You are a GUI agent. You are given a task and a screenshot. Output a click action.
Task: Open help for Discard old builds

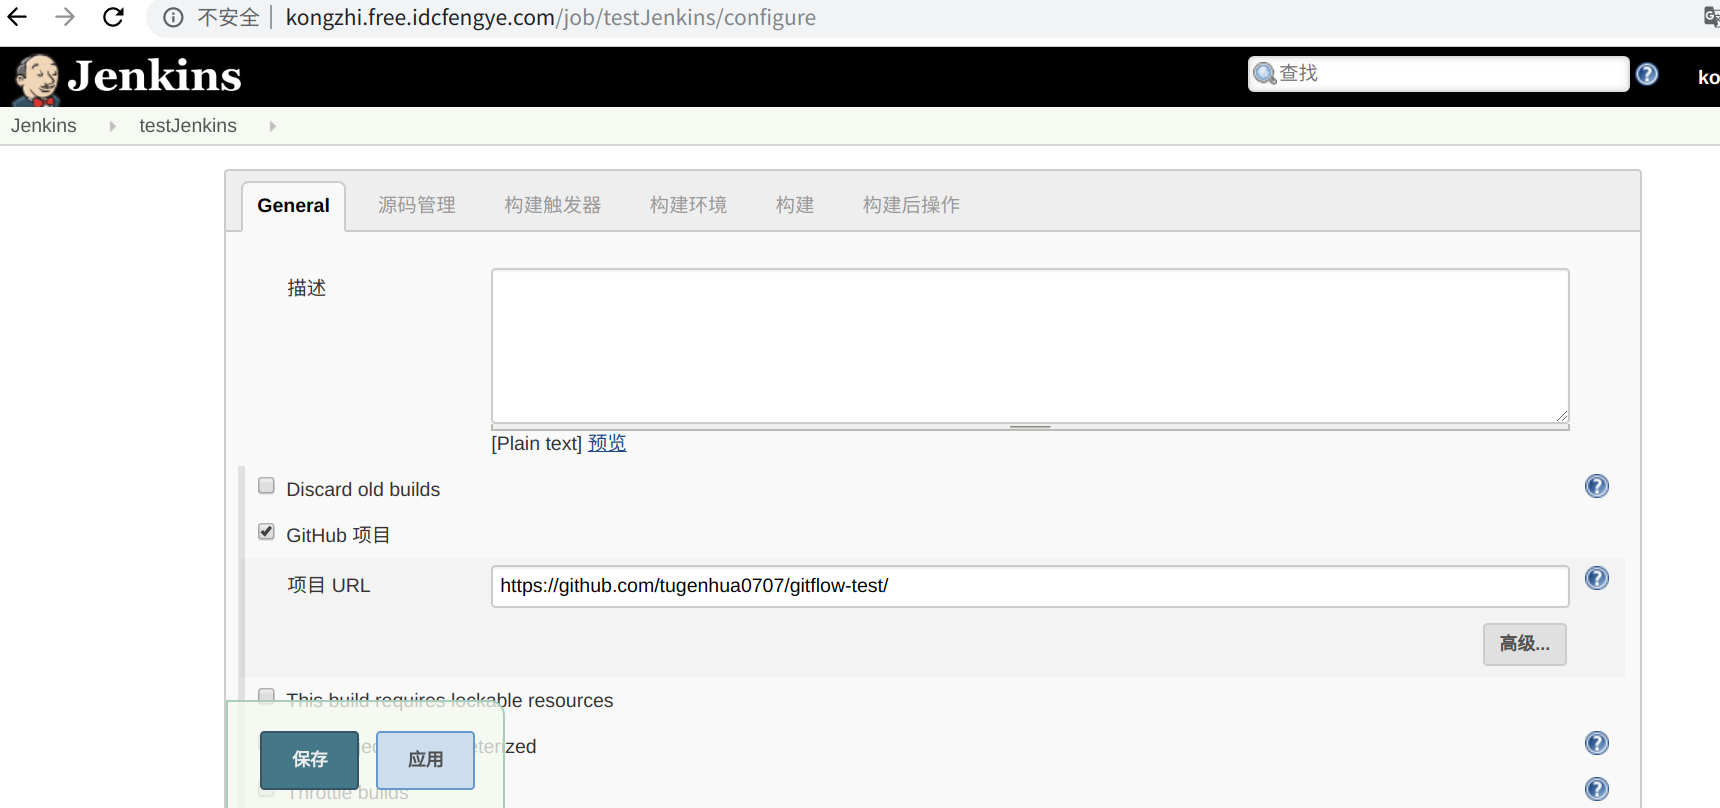[1597, 486]
